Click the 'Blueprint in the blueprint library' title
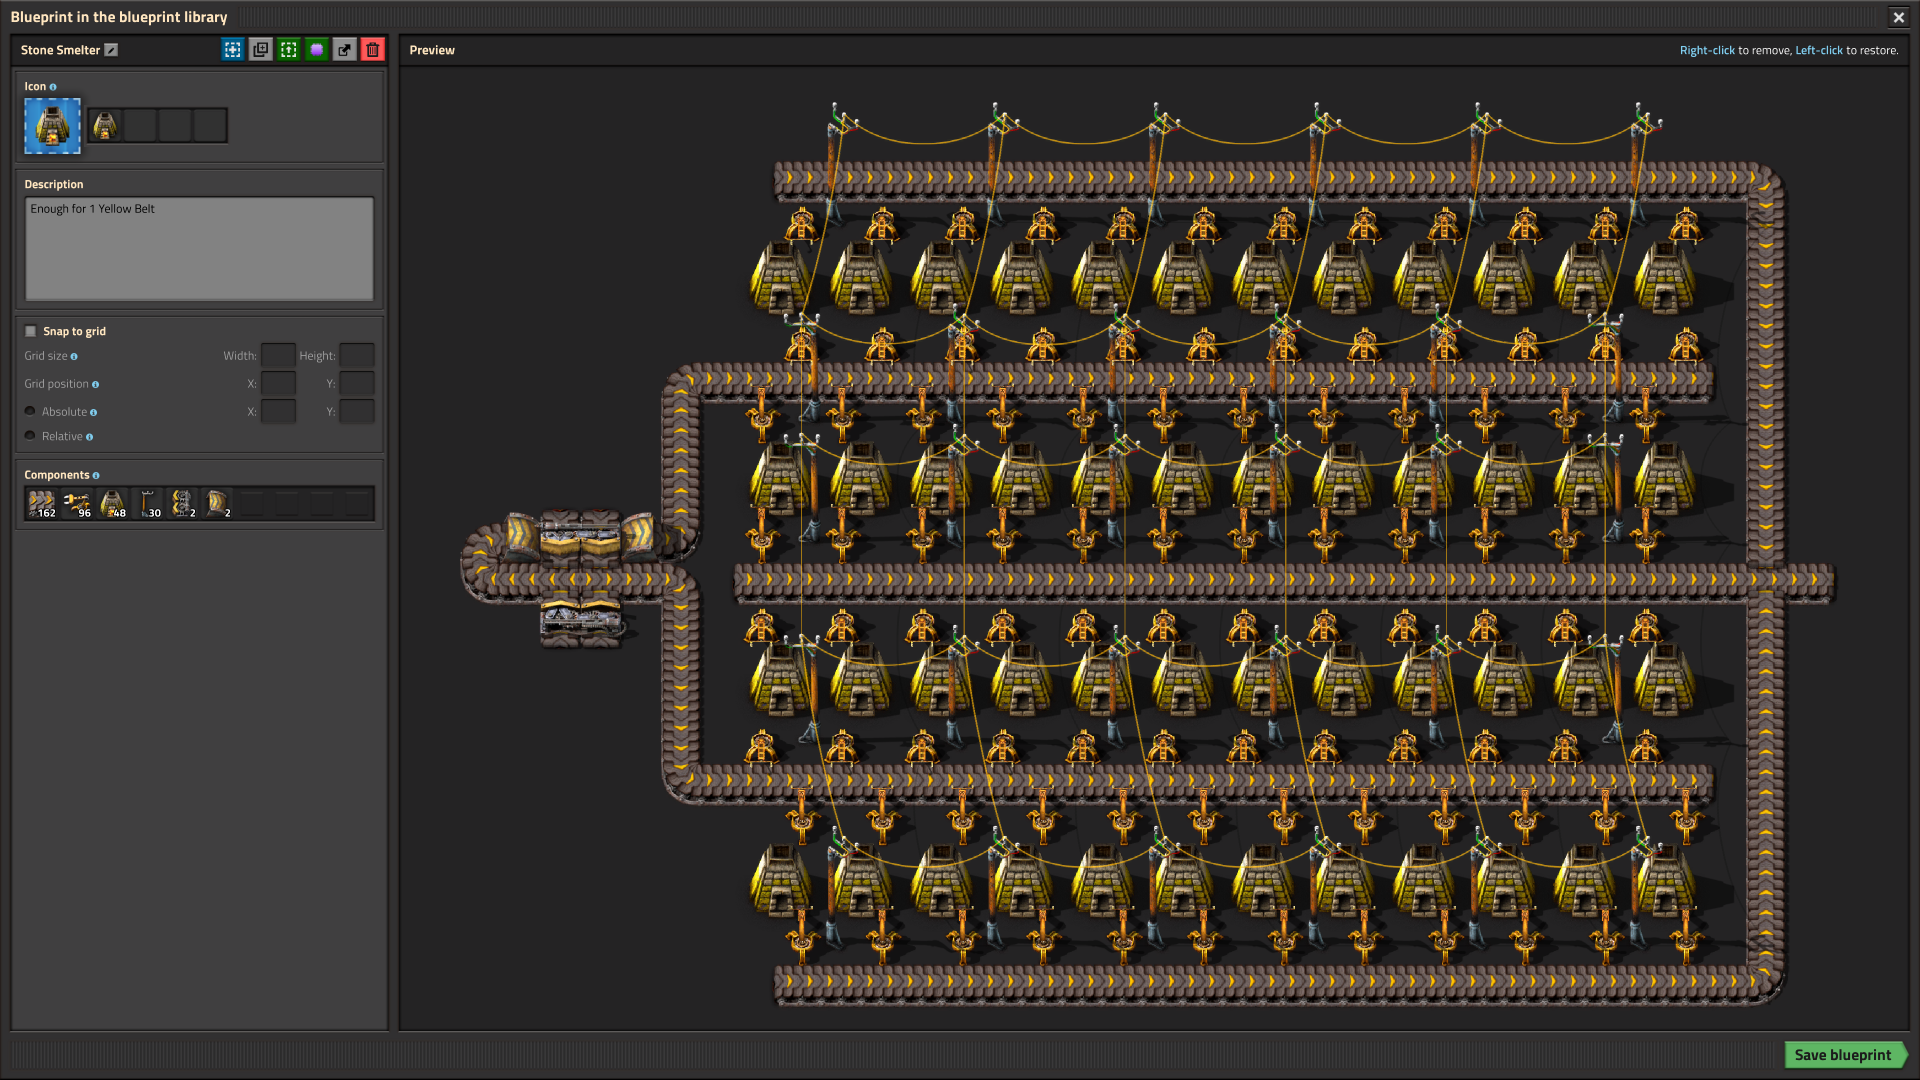Screen dimensions: 1920x1080 119,17
